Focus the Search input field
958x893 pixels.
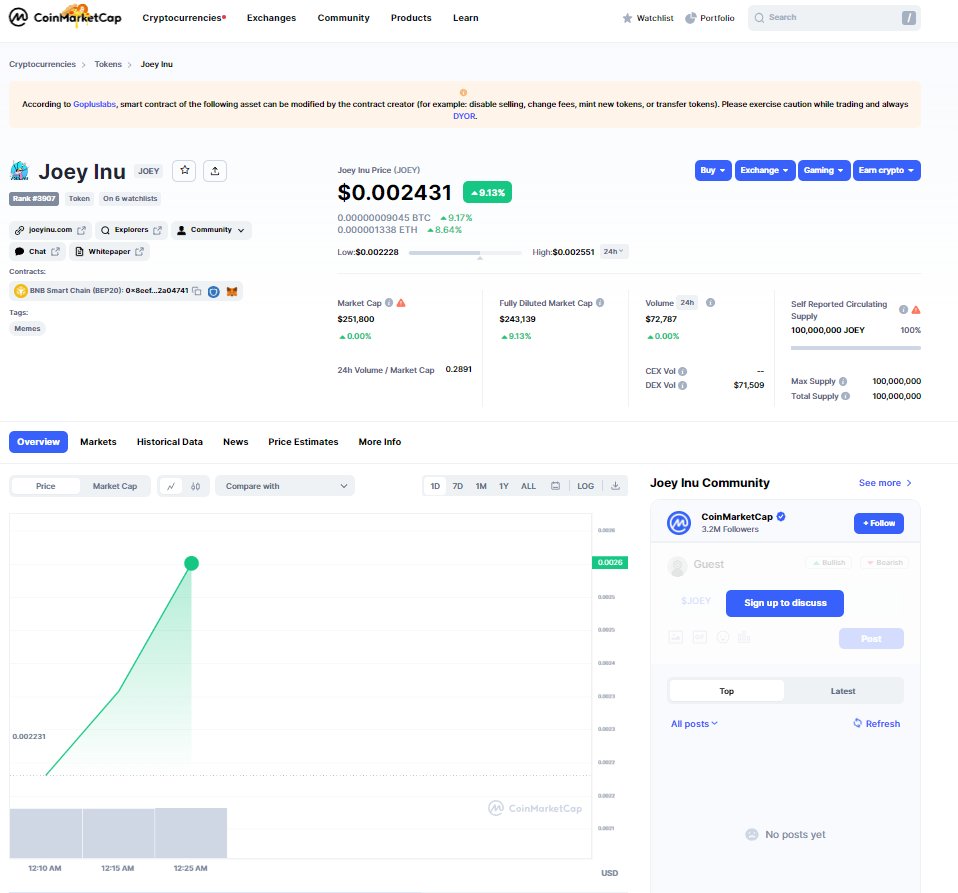834,18
